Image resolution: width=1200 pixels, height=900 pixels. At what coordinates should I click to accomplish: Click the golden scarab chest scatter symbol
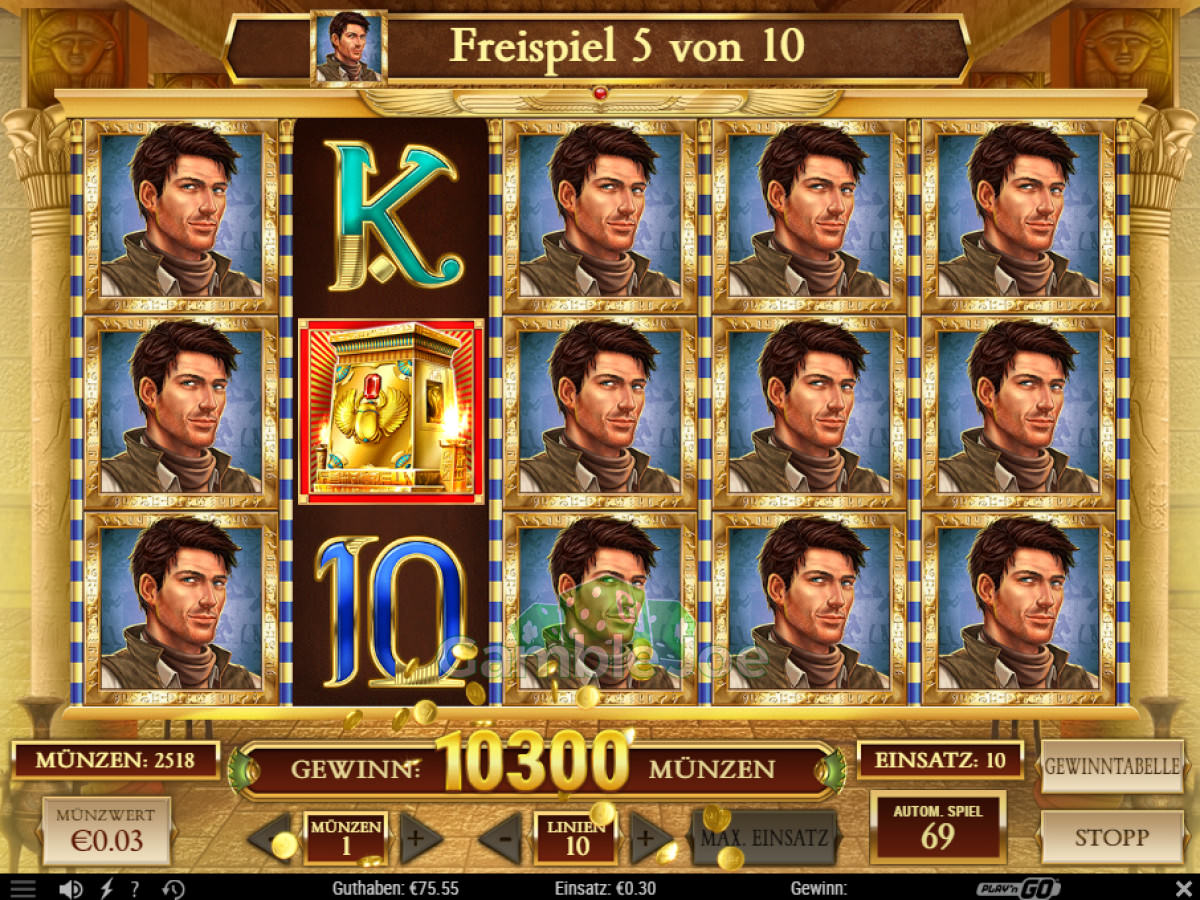pyautogui.click(x=391, y=412)
